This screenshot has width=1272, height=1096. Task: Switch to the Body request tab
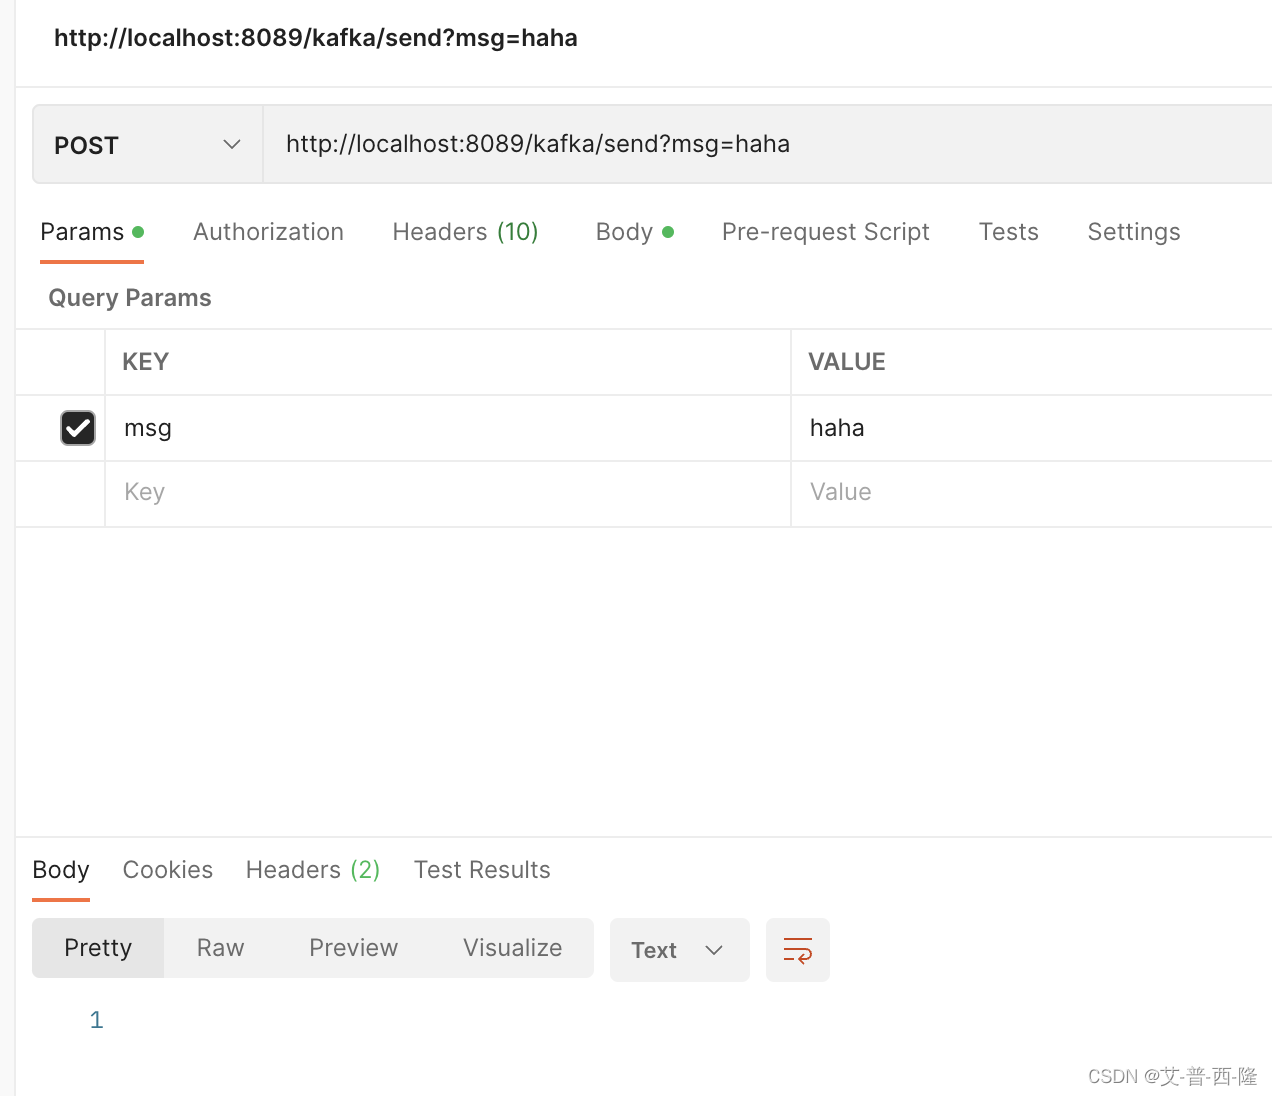pyautogui.click(x=626, y=231)
